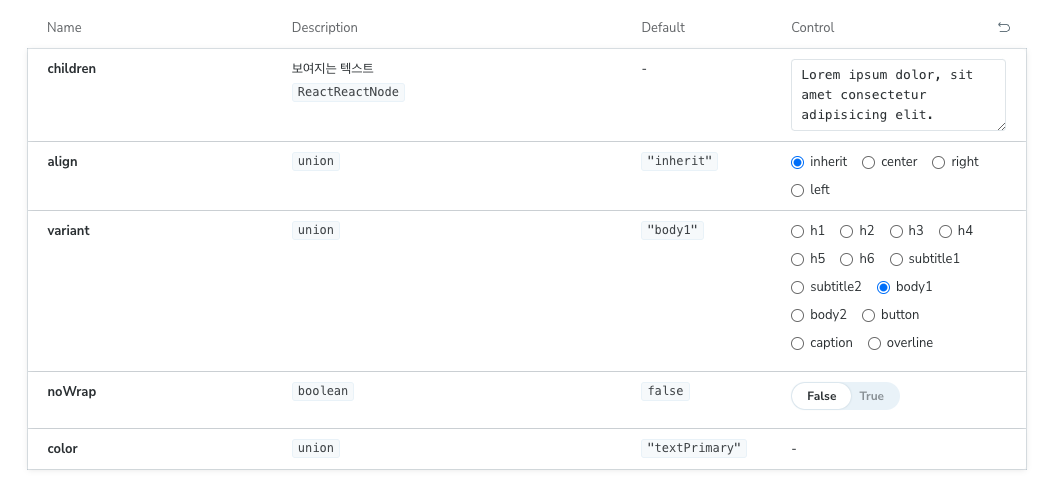
Task: Set noWrap toggle to False
Action: pyautogui.click(x=821, y=396)
